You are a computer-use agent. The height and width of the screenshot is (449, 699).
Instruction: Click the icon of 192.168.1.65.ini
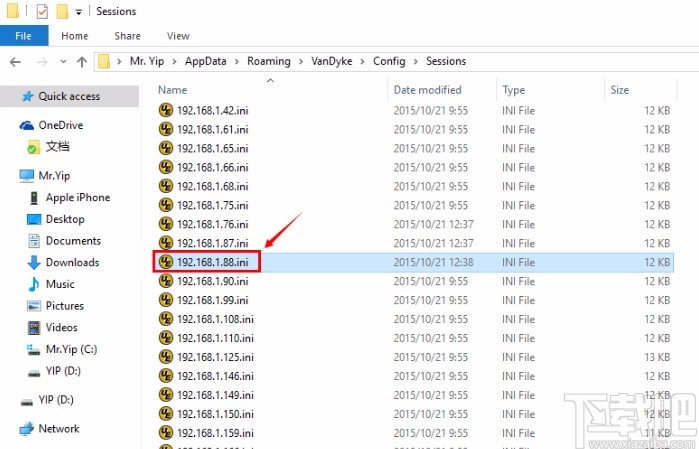[x=166, y=148]
